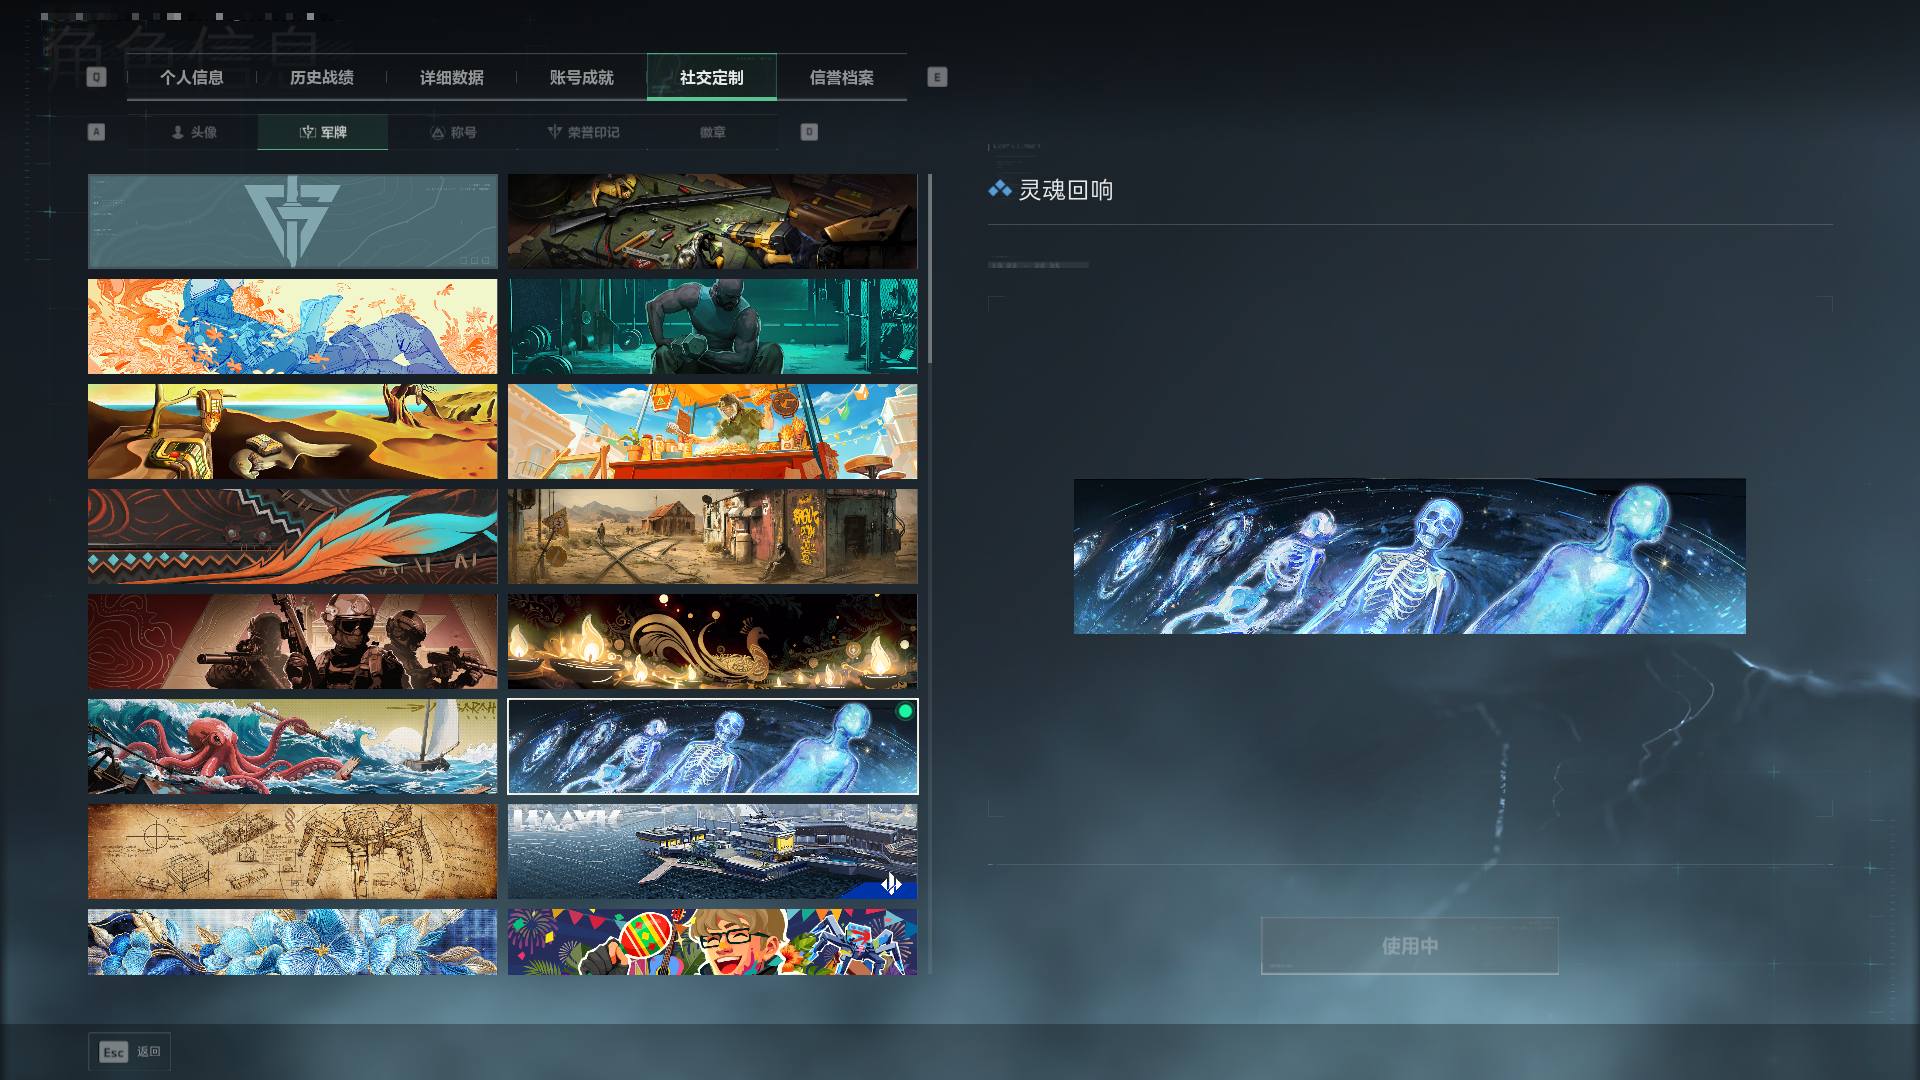Screen dimensions: 1920x1080
Task: Choose the red octopus wave dog tag
Action: click(292, 746)
